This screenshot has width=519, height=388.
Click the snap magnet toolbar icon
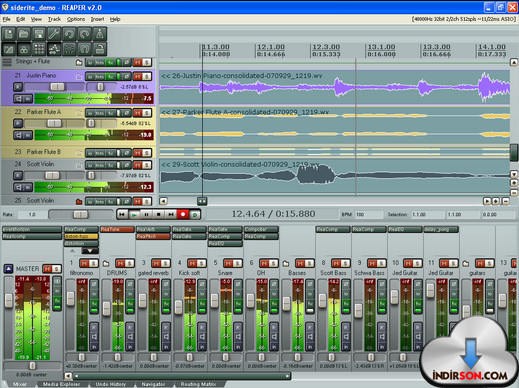pos(84,49)
